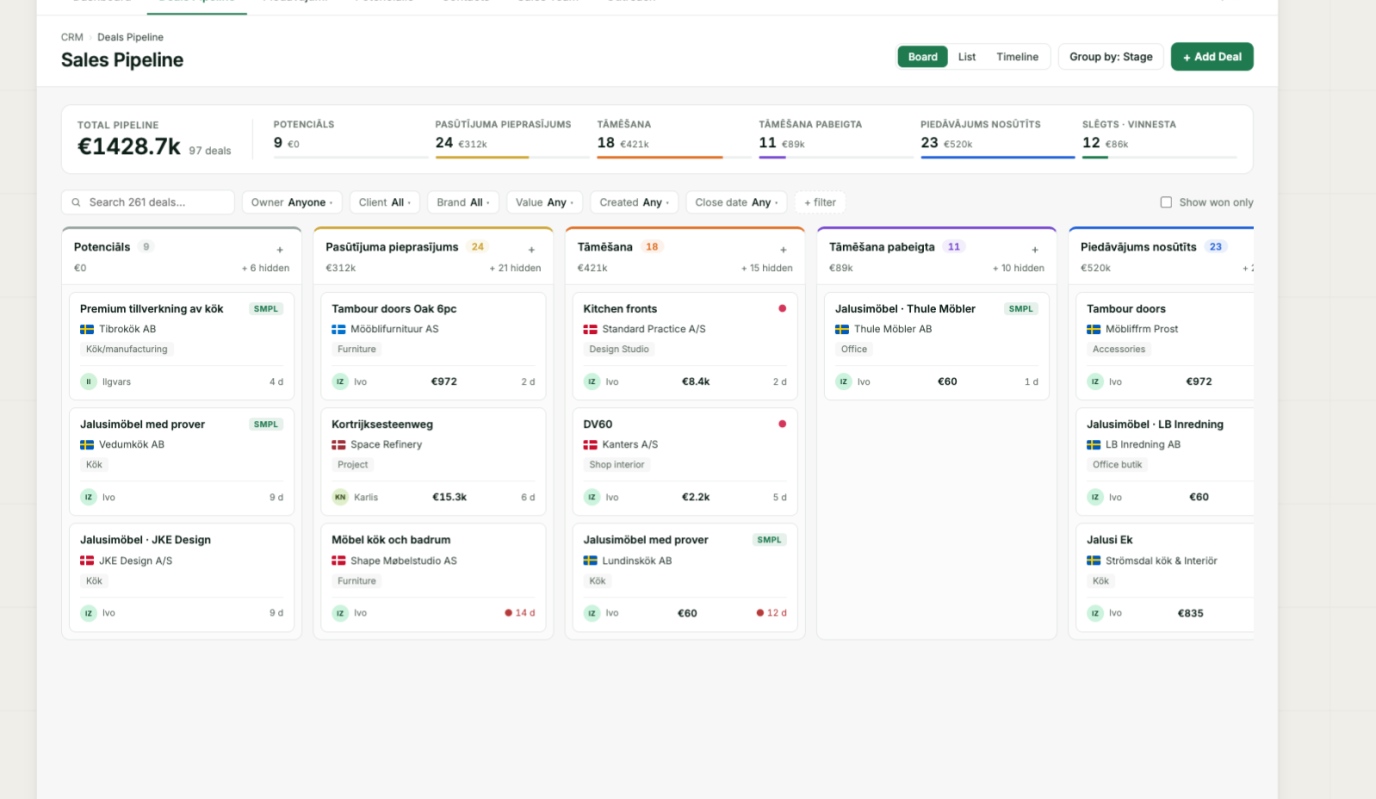Image resolution: width=1376 pixels, height=799 pixels.
Task: Open the Created Any filter dropdown
Action: pos(634,202)
